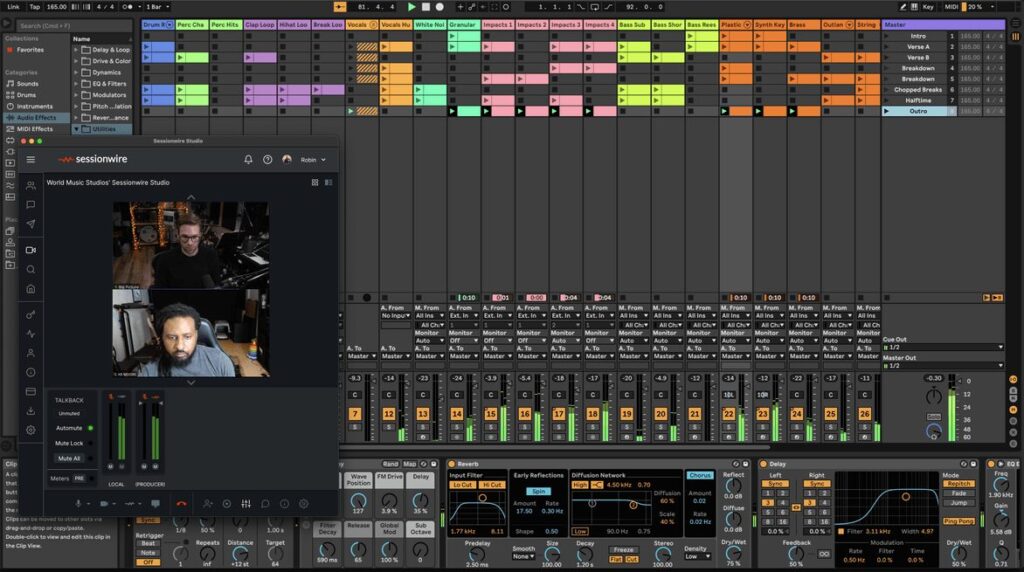Open the Sessionwire hamburger menu
Viewport: 1024px width, 572px height.
pyautogui.click(x=31, y=159)
